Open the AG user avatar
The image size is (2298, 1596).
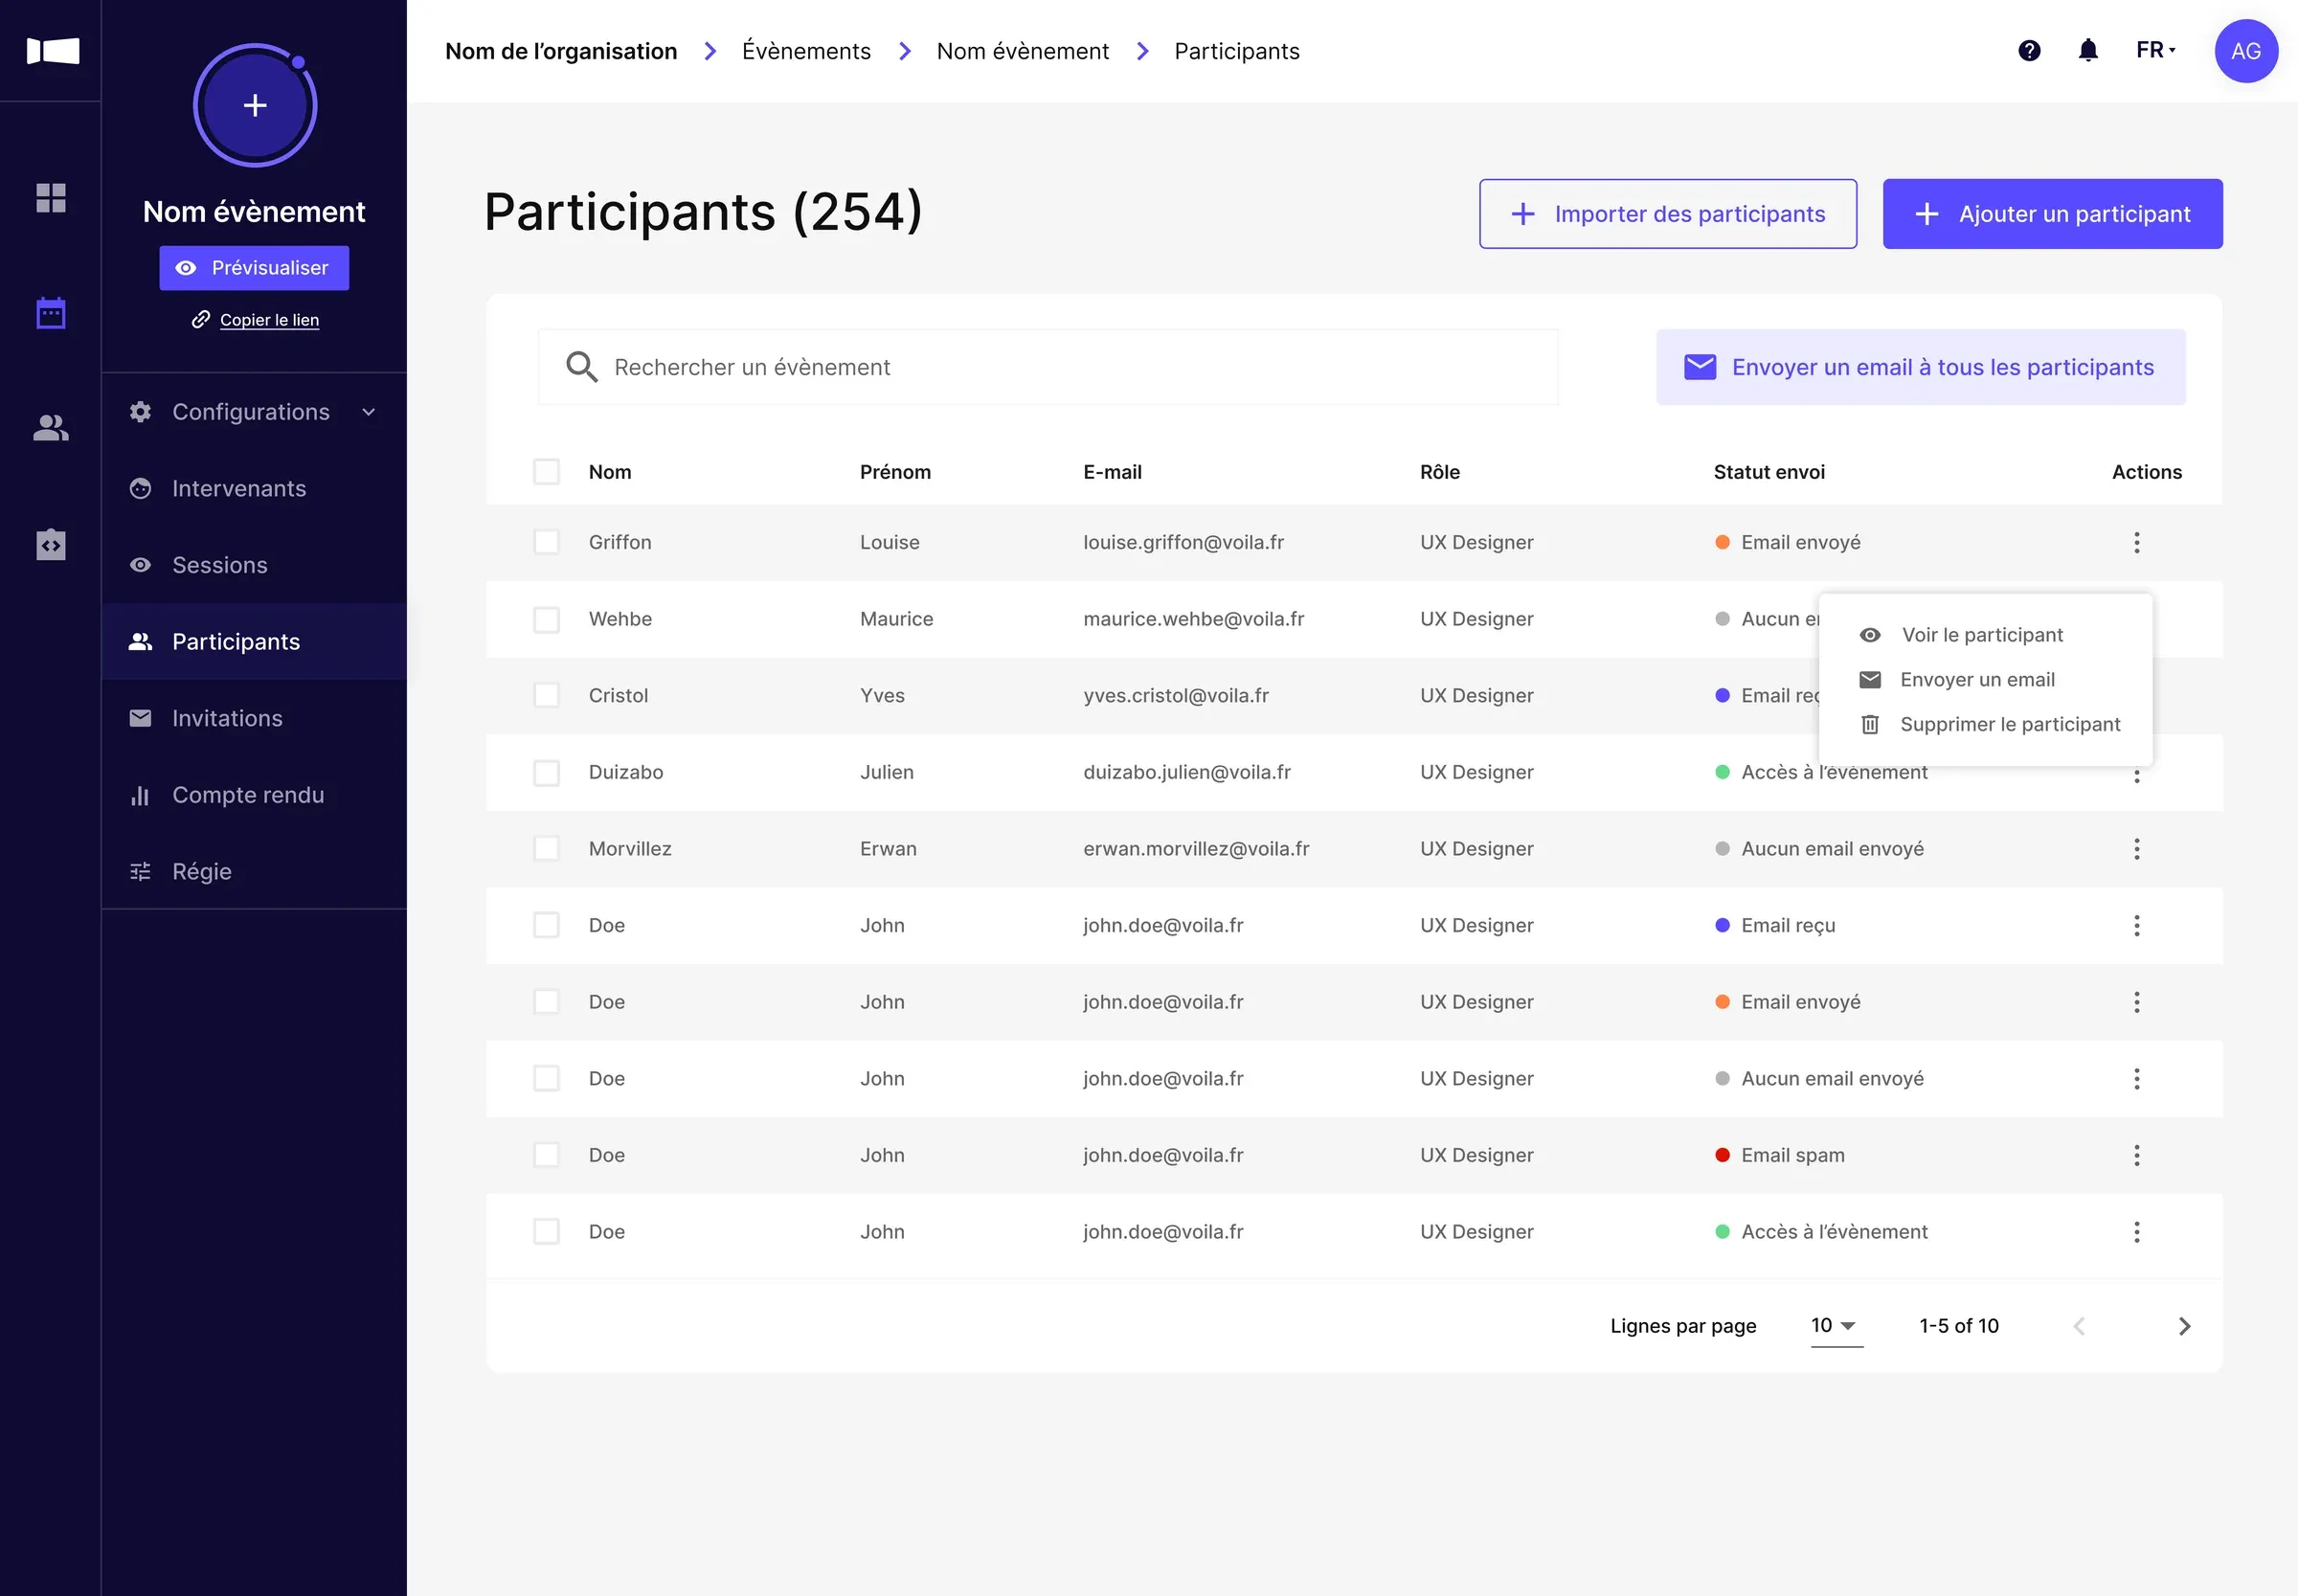2246,51
